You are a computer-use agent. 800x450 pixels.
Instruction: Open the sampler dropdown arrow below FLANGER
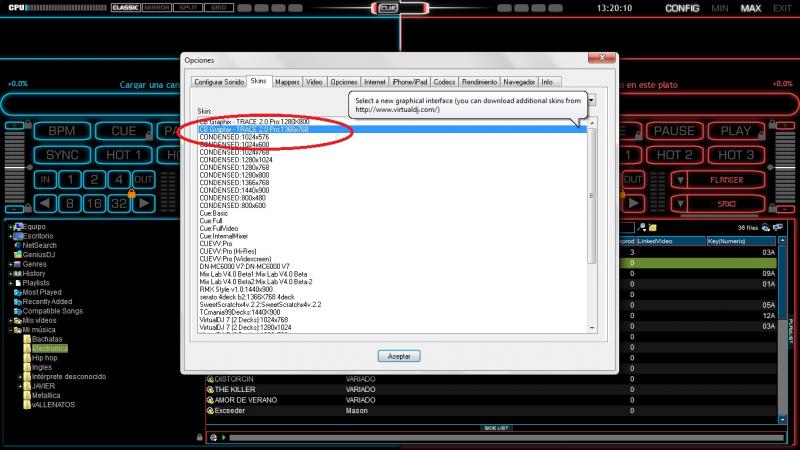[x=680, y=204]
